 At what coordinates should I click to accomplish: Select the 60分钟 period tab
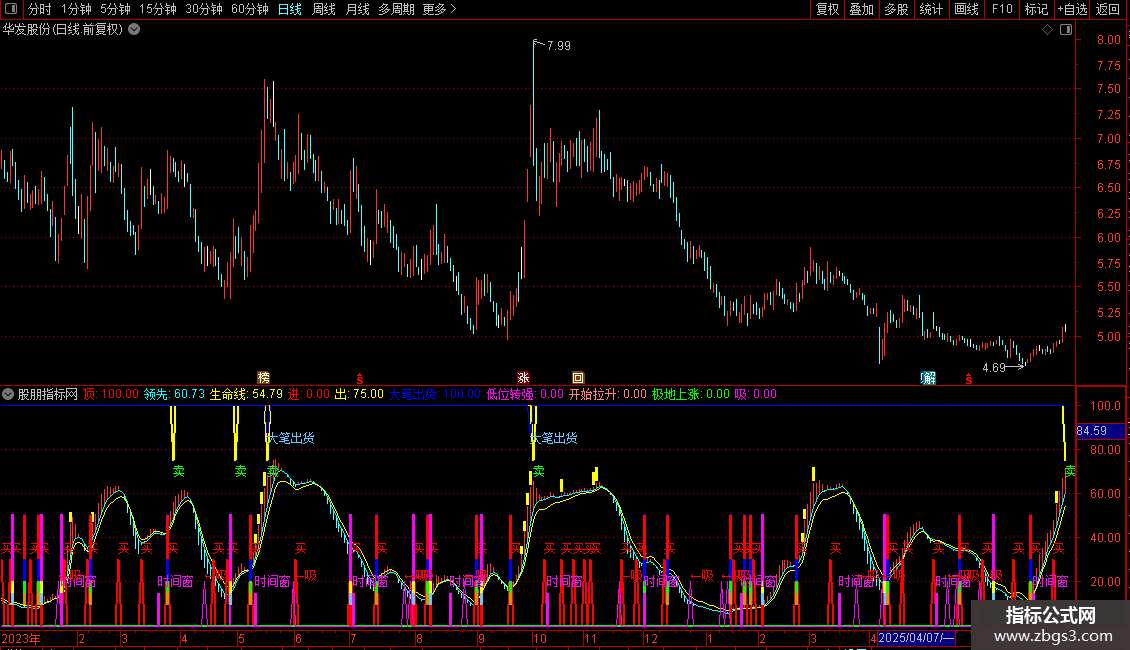click(249, 10)
